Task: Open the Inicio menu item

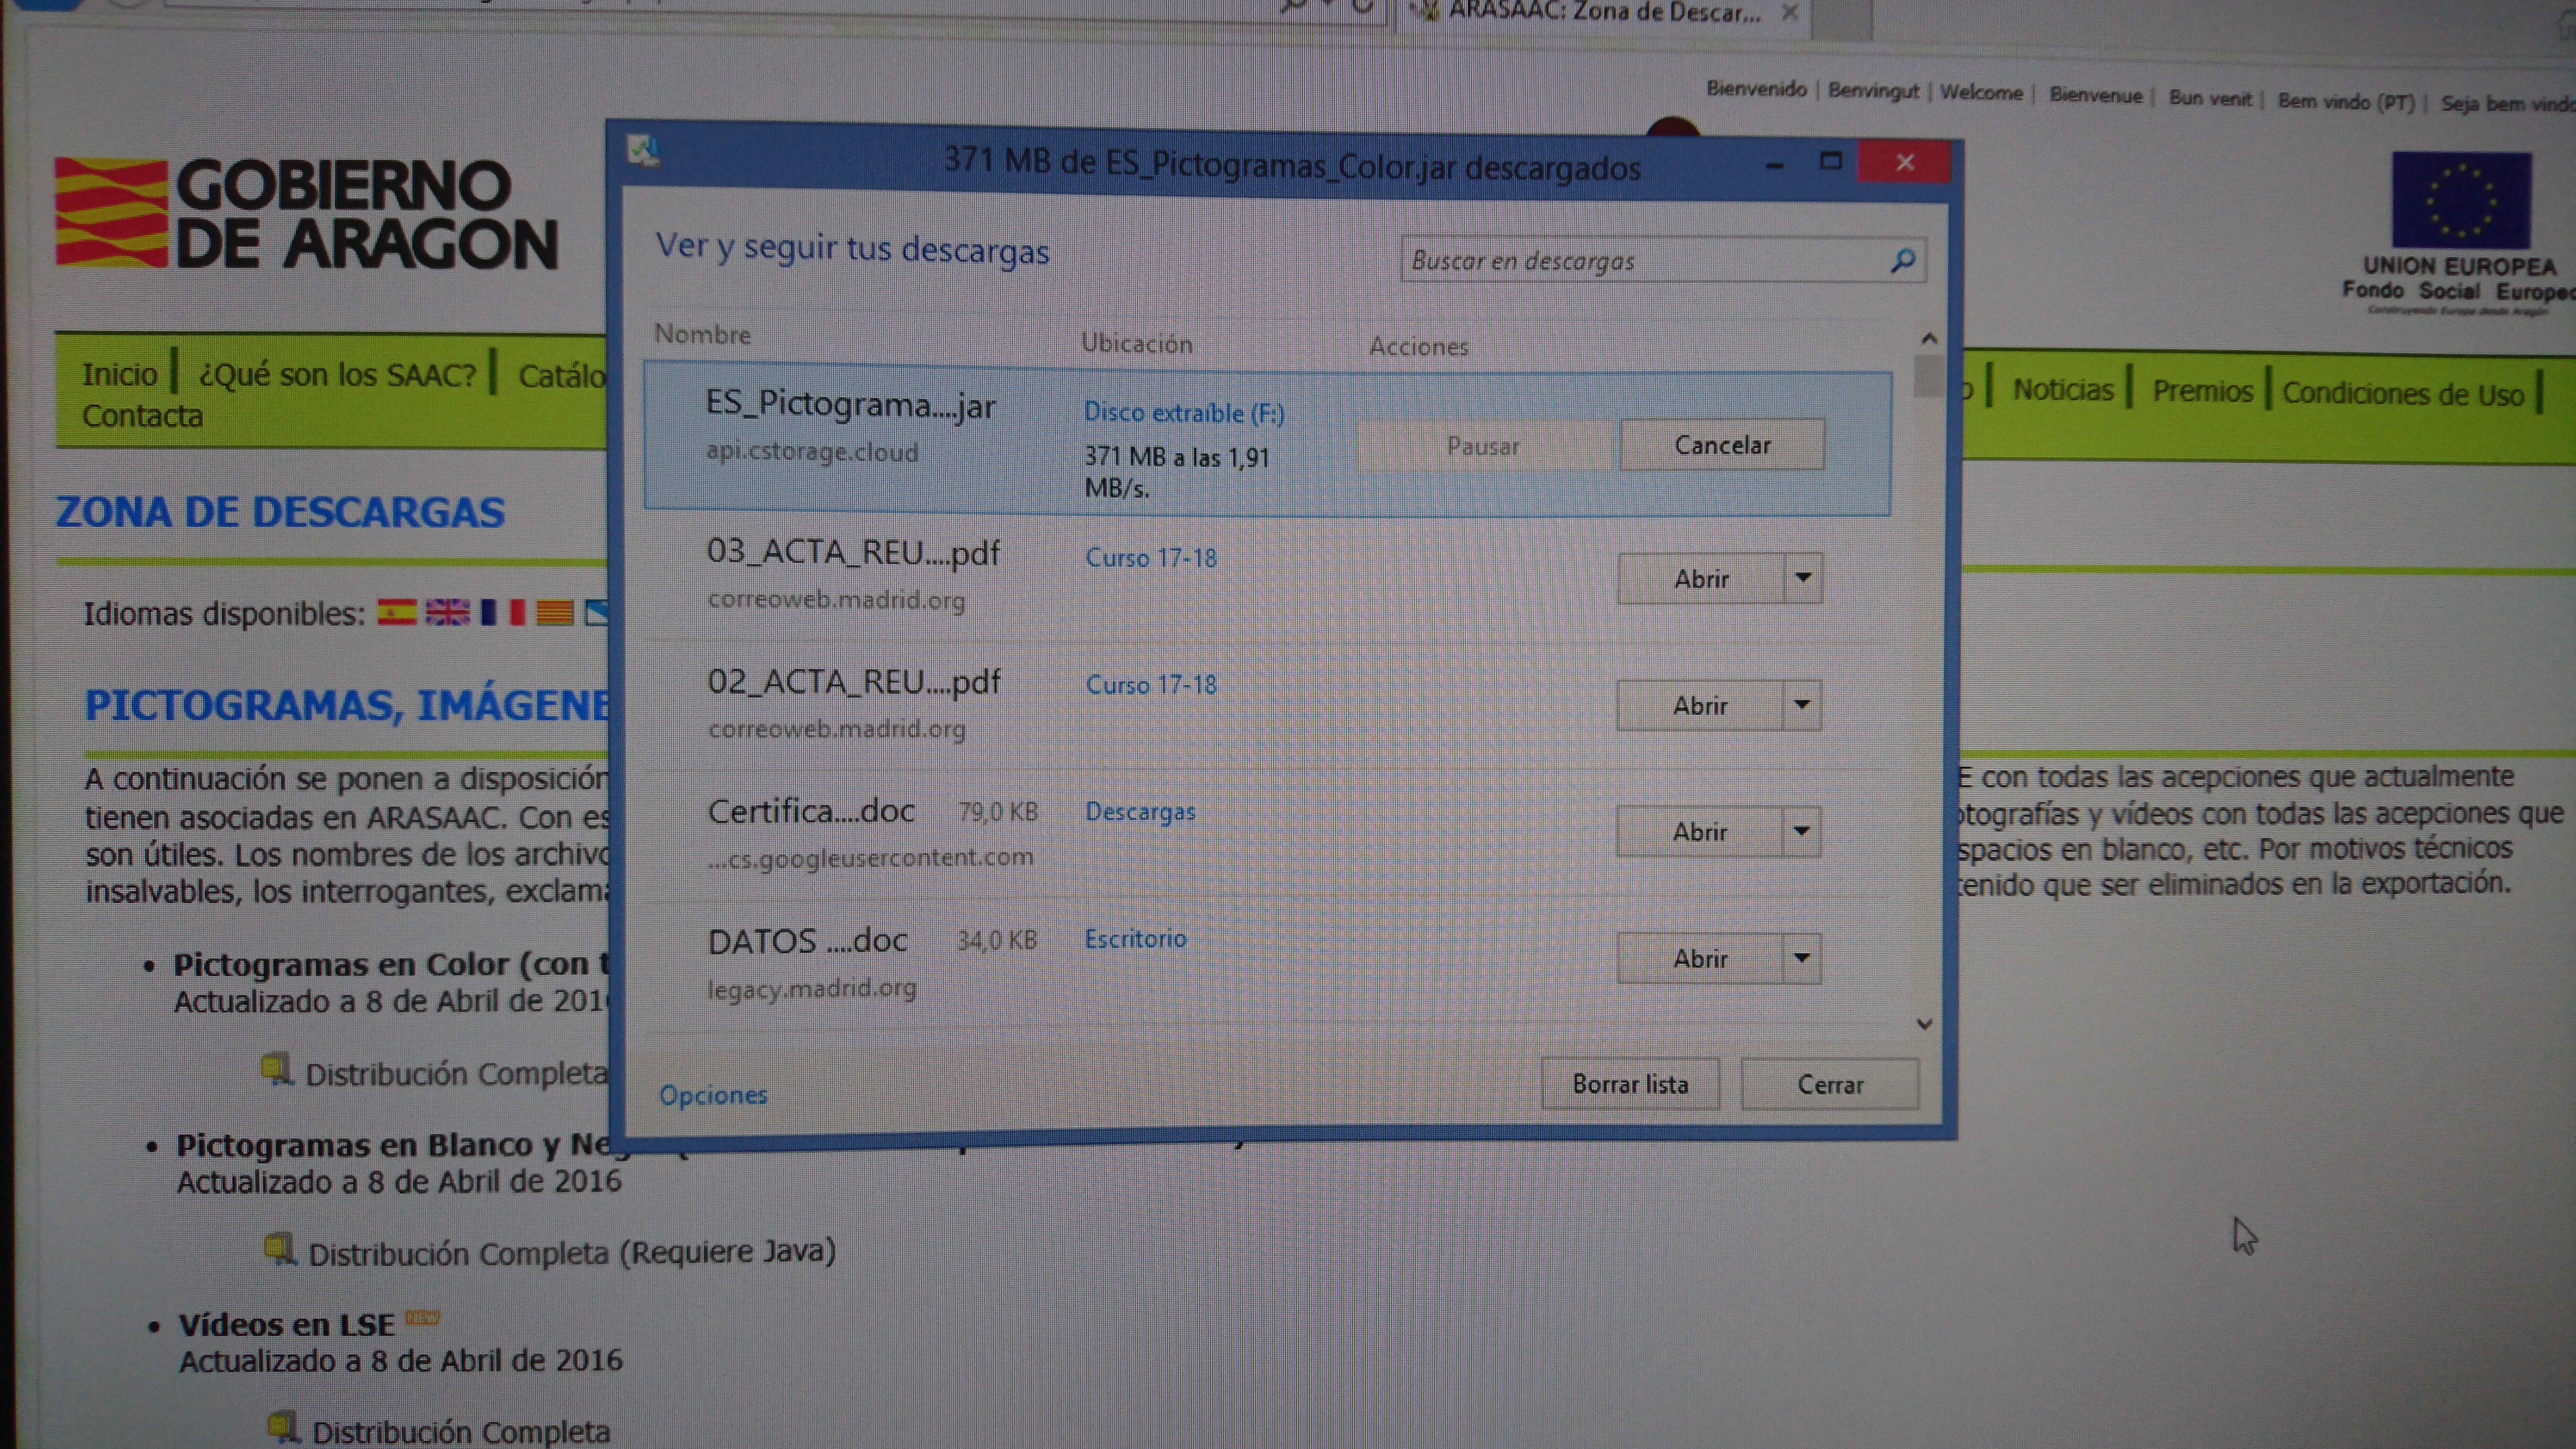Action: pos(120,374)
